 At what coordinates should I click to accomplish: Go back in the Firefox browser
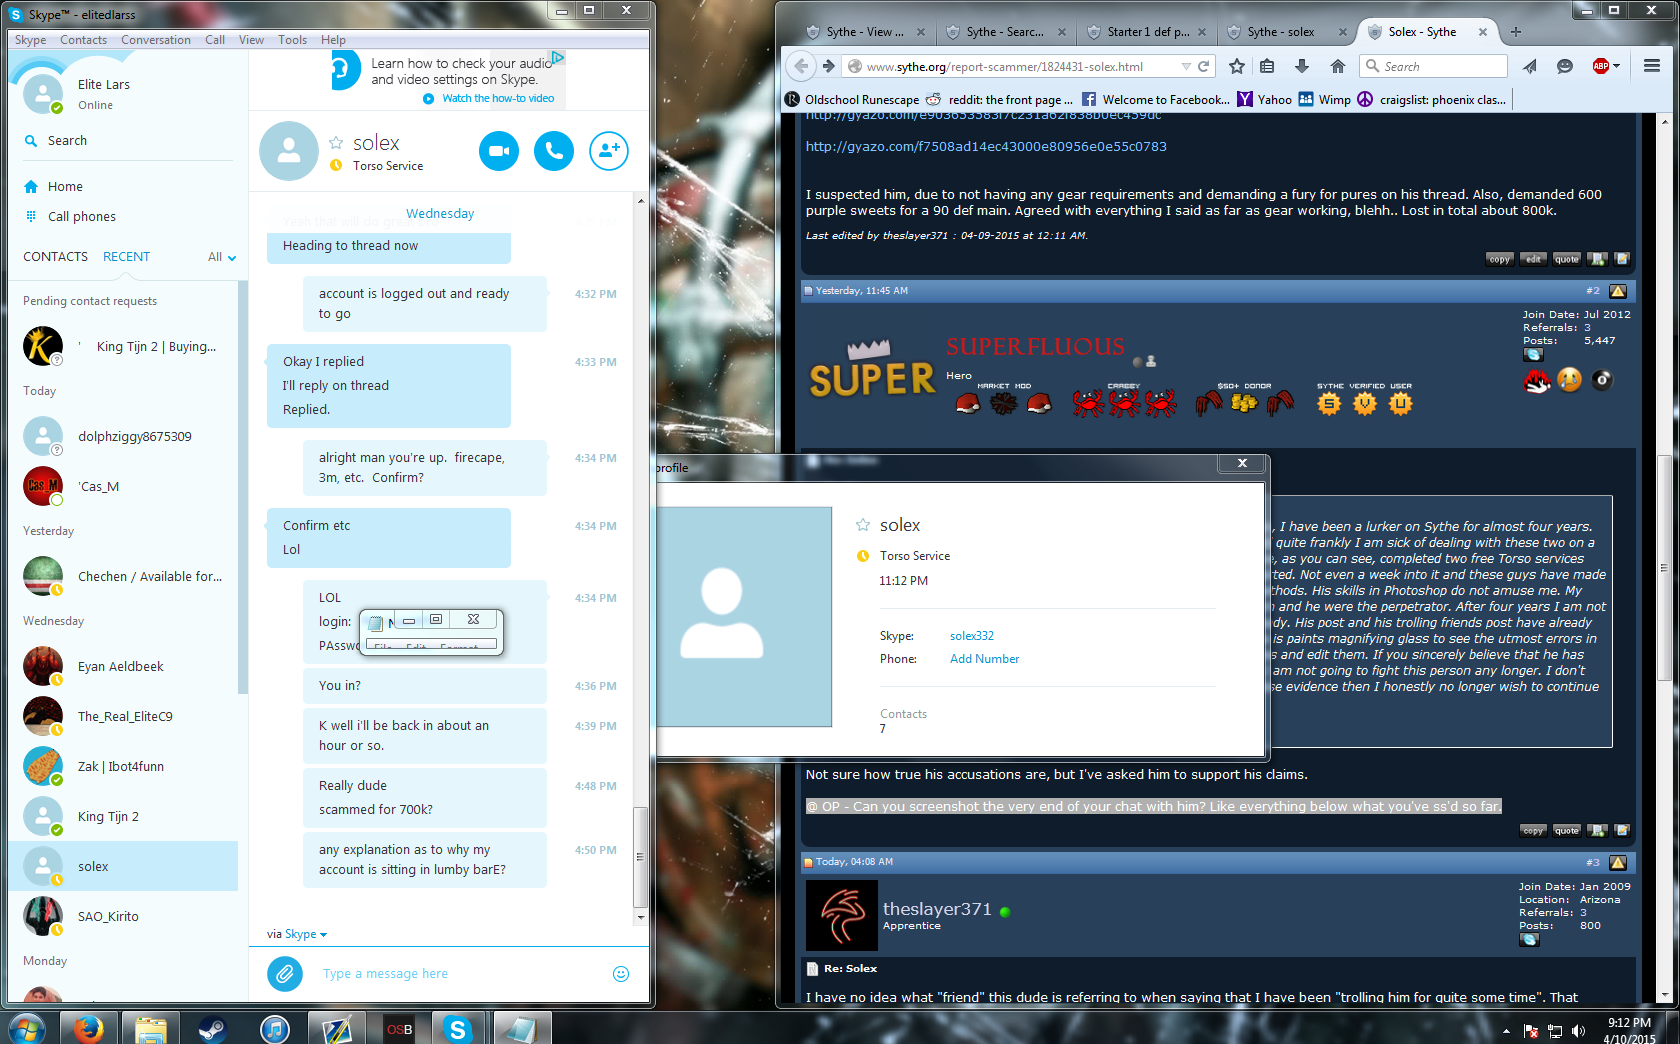[x=801, y=67]
